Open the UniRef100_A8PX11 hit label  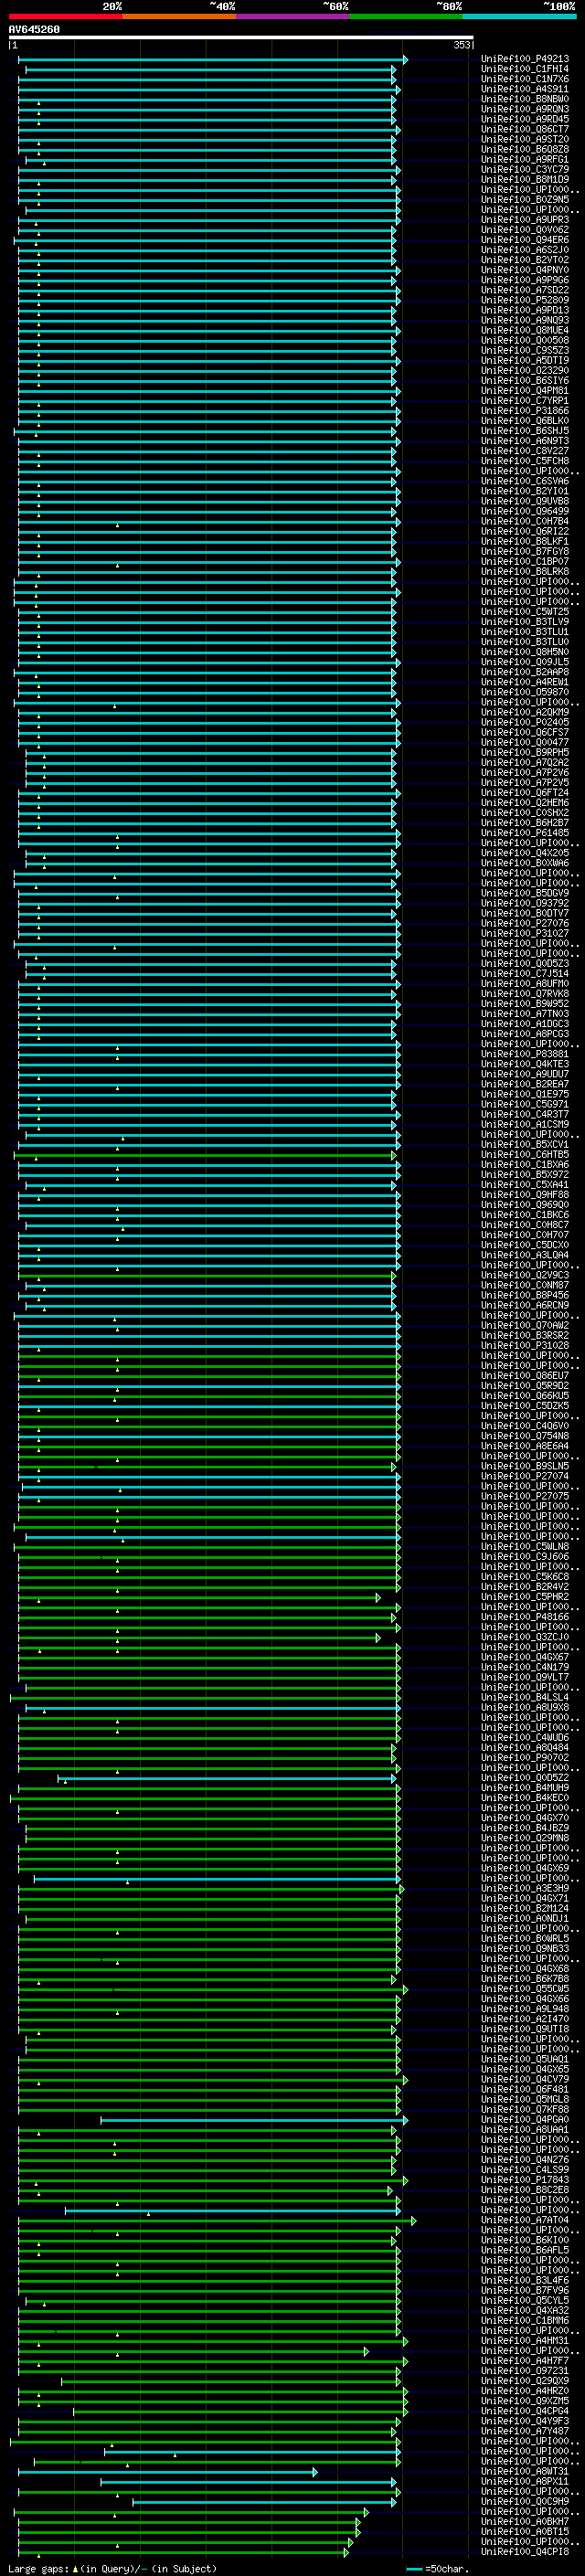click(524, 2481)
